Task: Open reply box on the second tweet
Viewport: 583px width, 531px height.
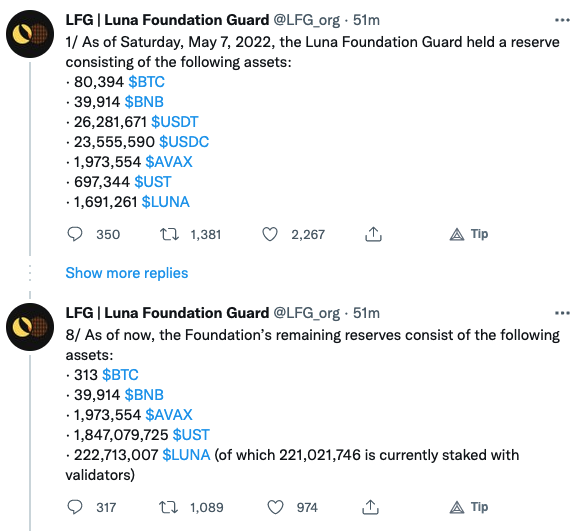Action: (x=75, y=507)
